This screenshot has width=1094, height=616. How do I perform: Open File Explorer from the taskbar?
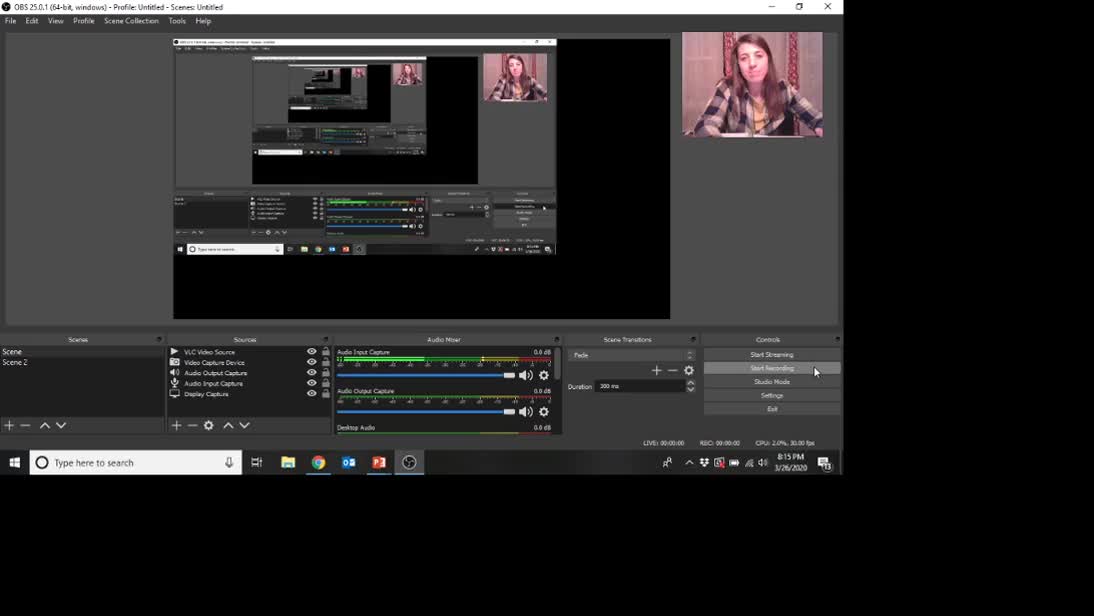click(288, 463)
